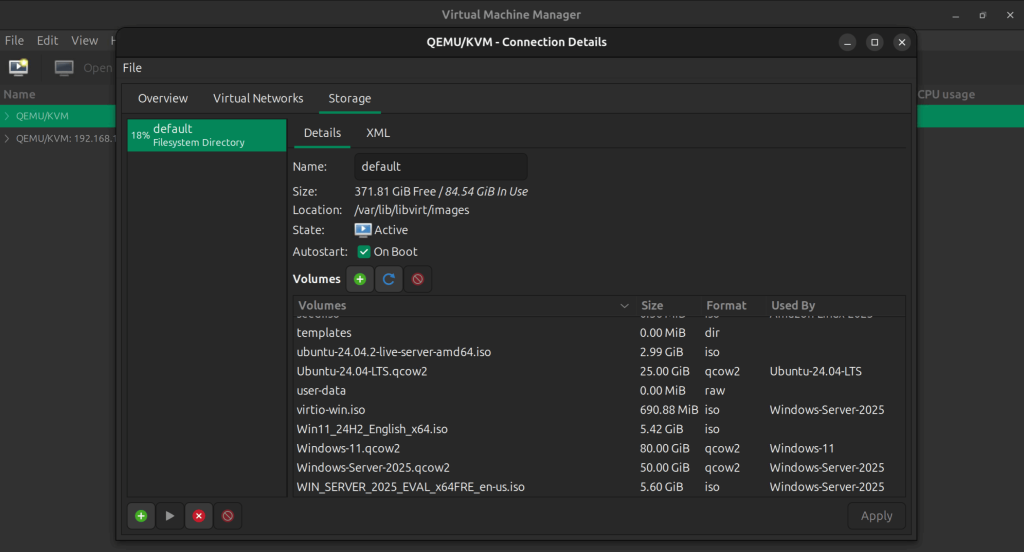Click the Apply button
This screenshot has width=1024, height=552.
tap(876, 516)
